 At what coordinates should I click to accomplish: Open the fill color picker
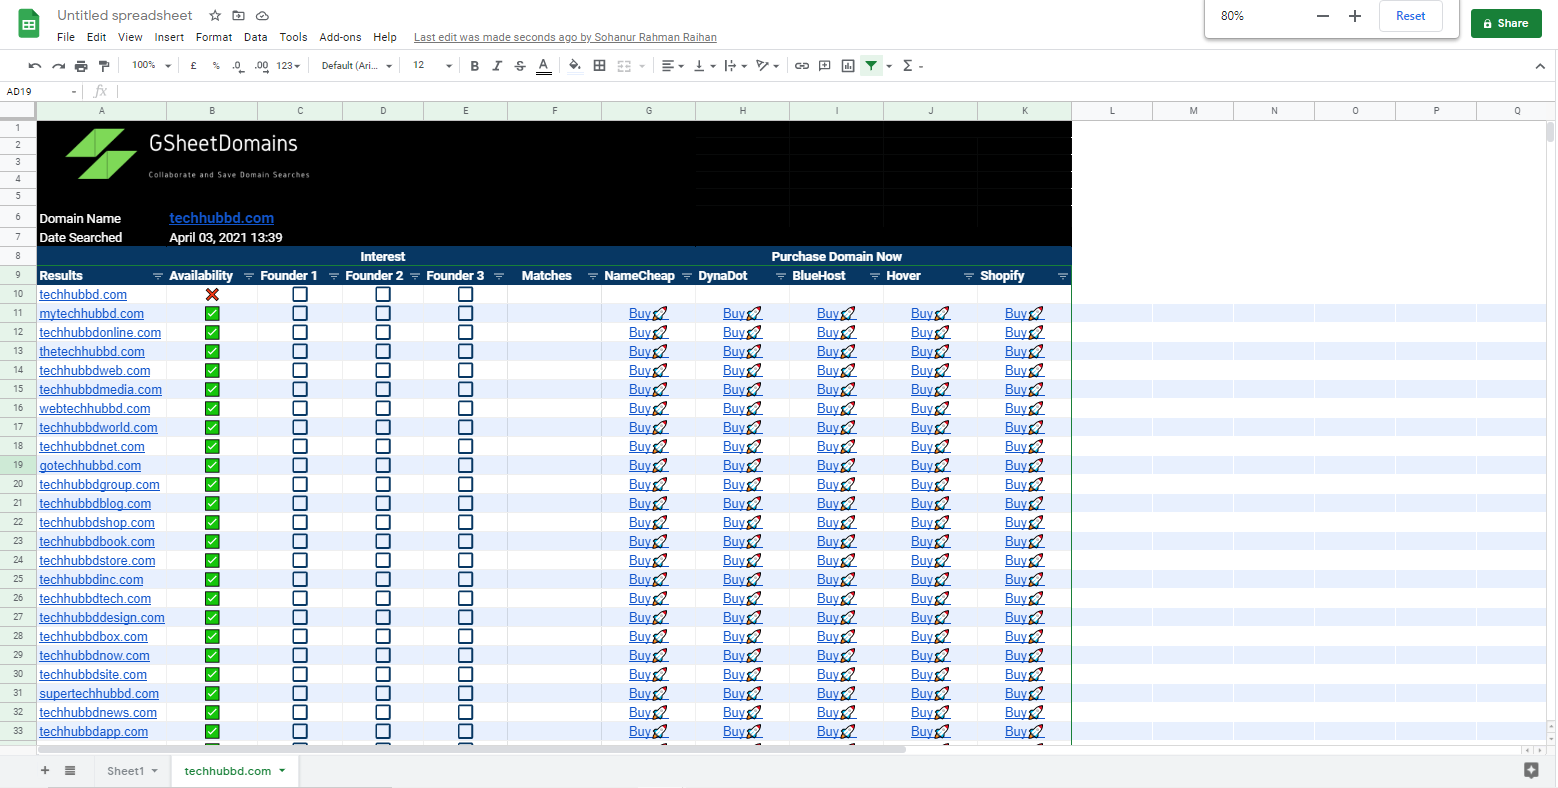click(x=574, y=66)
